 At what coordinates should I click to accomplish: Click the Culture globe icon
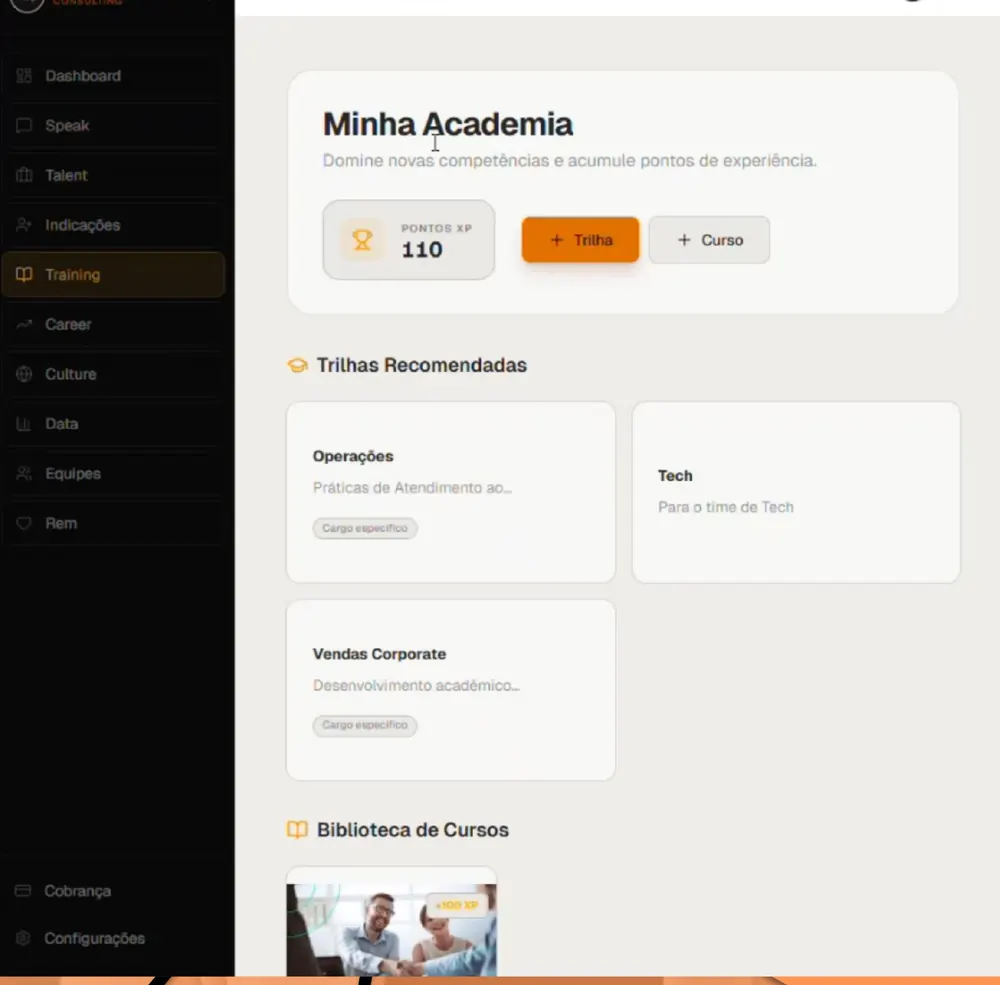point(24,374)
